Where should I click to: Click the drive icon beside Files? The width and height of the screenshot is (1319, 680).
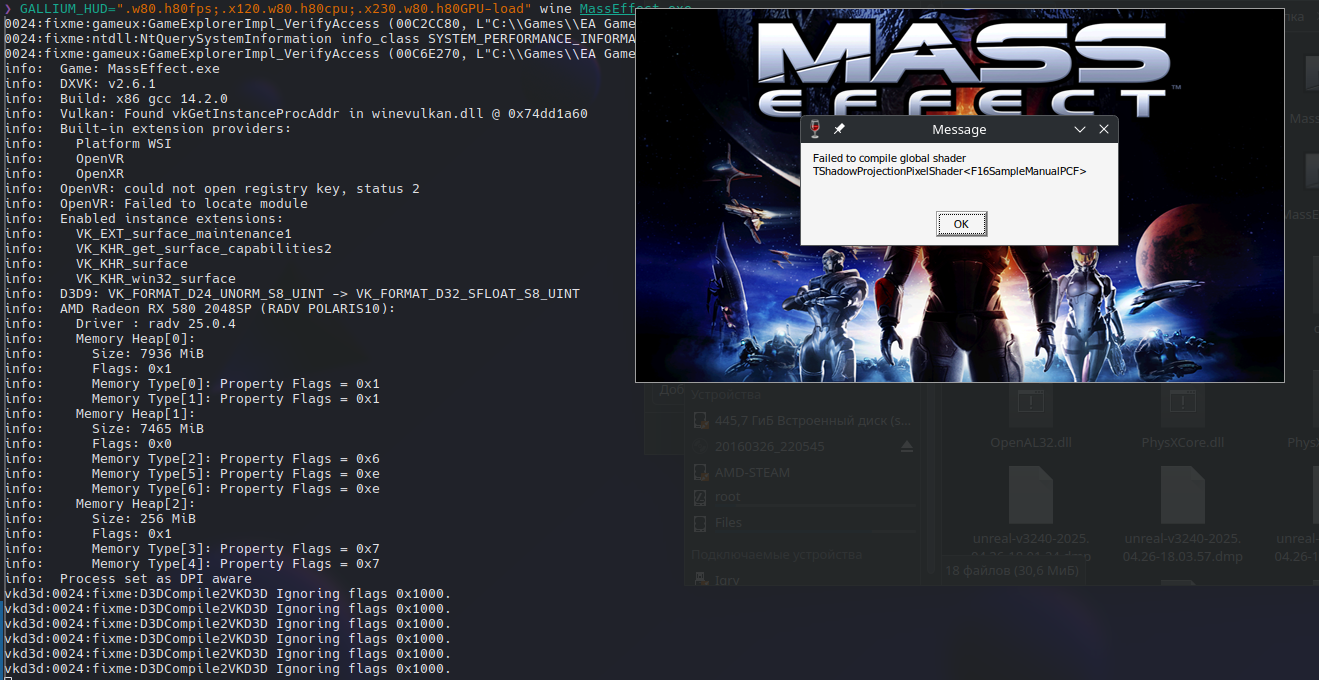point(700,522)
